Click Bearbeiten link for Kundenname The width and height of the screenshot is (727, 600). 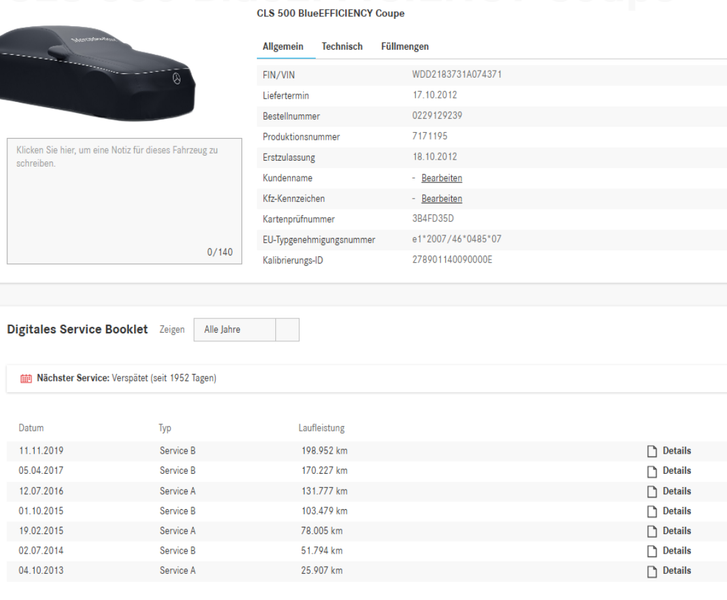coord(441,178)
